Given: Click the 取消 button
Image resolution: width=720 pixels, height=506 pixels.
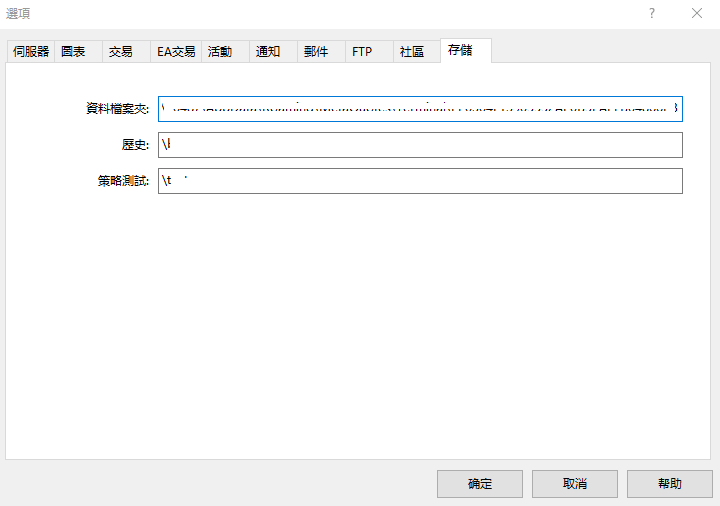Looking at the screenshot, I should click(x=575, y=484).
